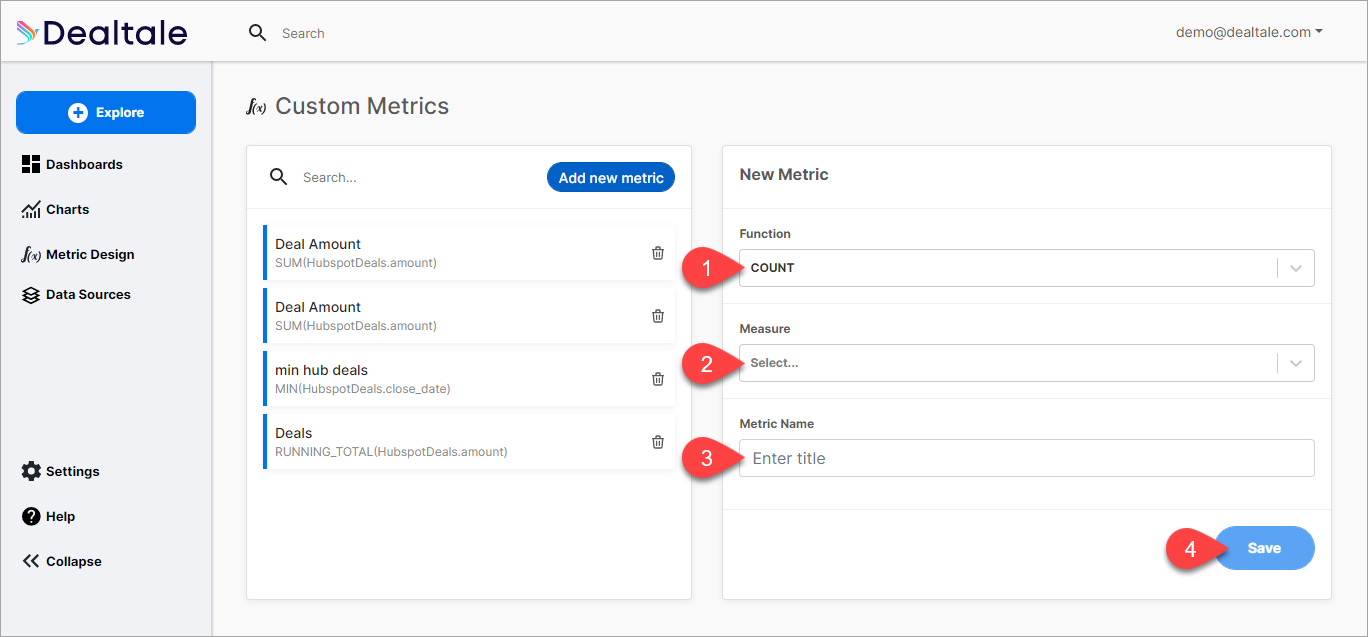Open Charts in the sidebar
This screenshot has height=637, width=1368.
coord(55,209)
